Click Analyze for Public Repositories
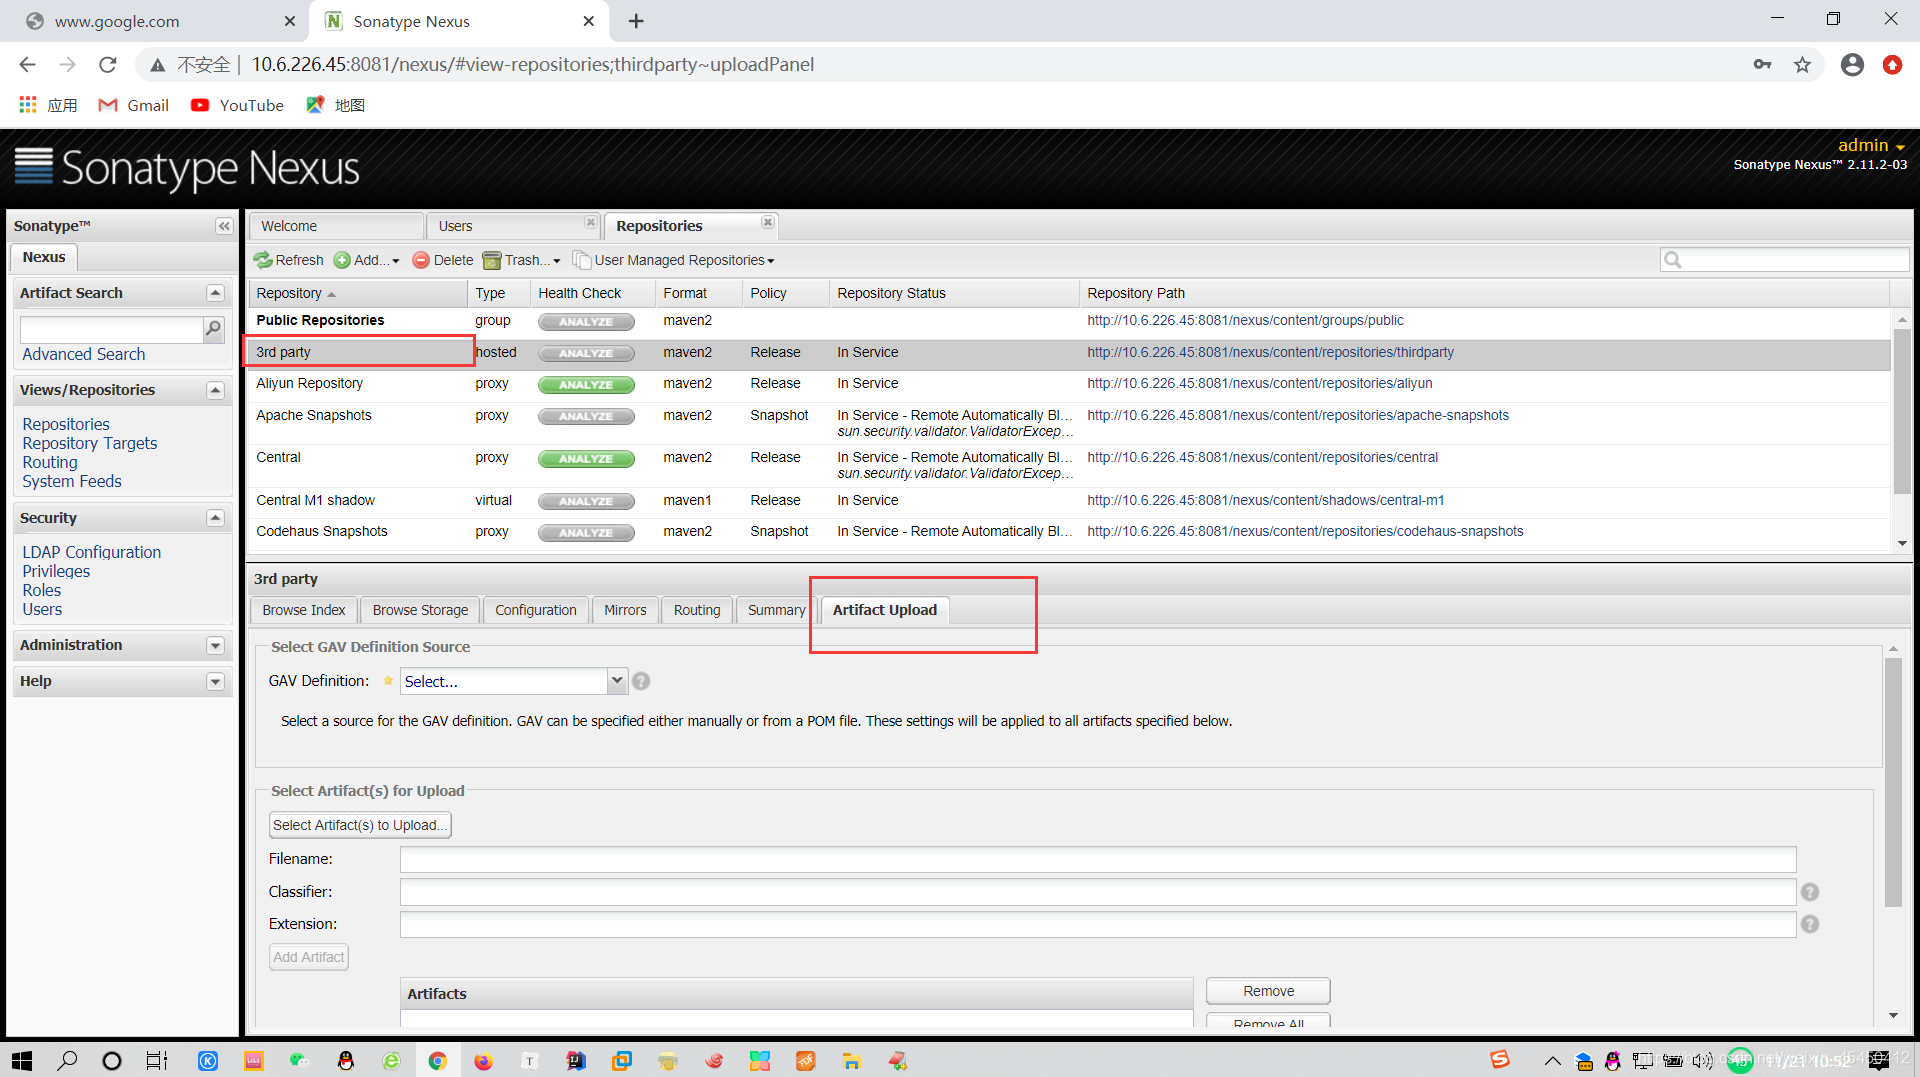This screenshot has height=1077, width=1920. click(586, 322)
